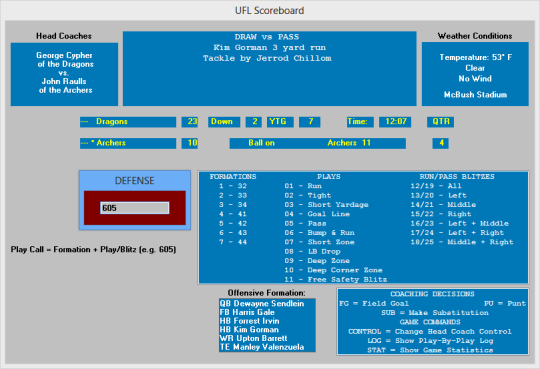Screen dimensions: 540x369
Task: Click Kim Gorman 3 yard run line
Action: tap(269, 48)
